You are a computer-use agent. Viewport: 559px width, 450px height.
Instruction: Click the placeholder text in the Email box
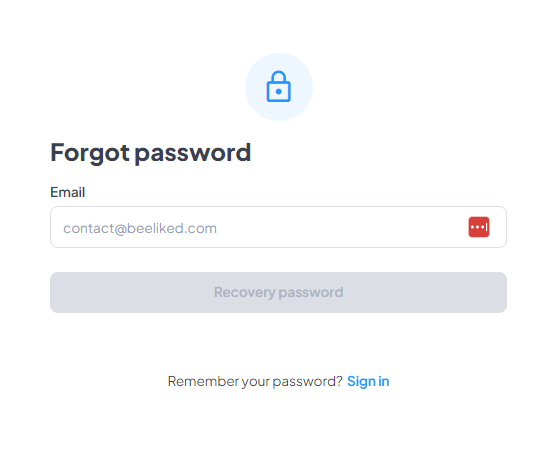140,228
